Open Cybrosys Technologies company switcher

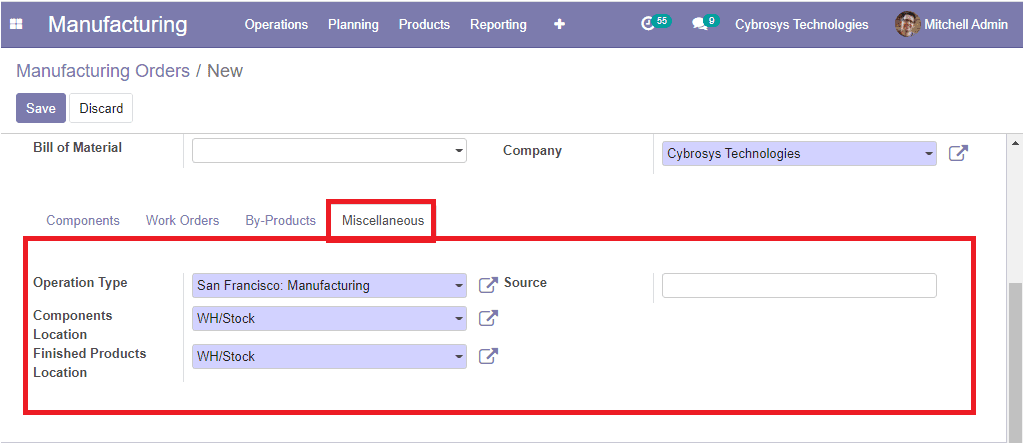[802, 24]
